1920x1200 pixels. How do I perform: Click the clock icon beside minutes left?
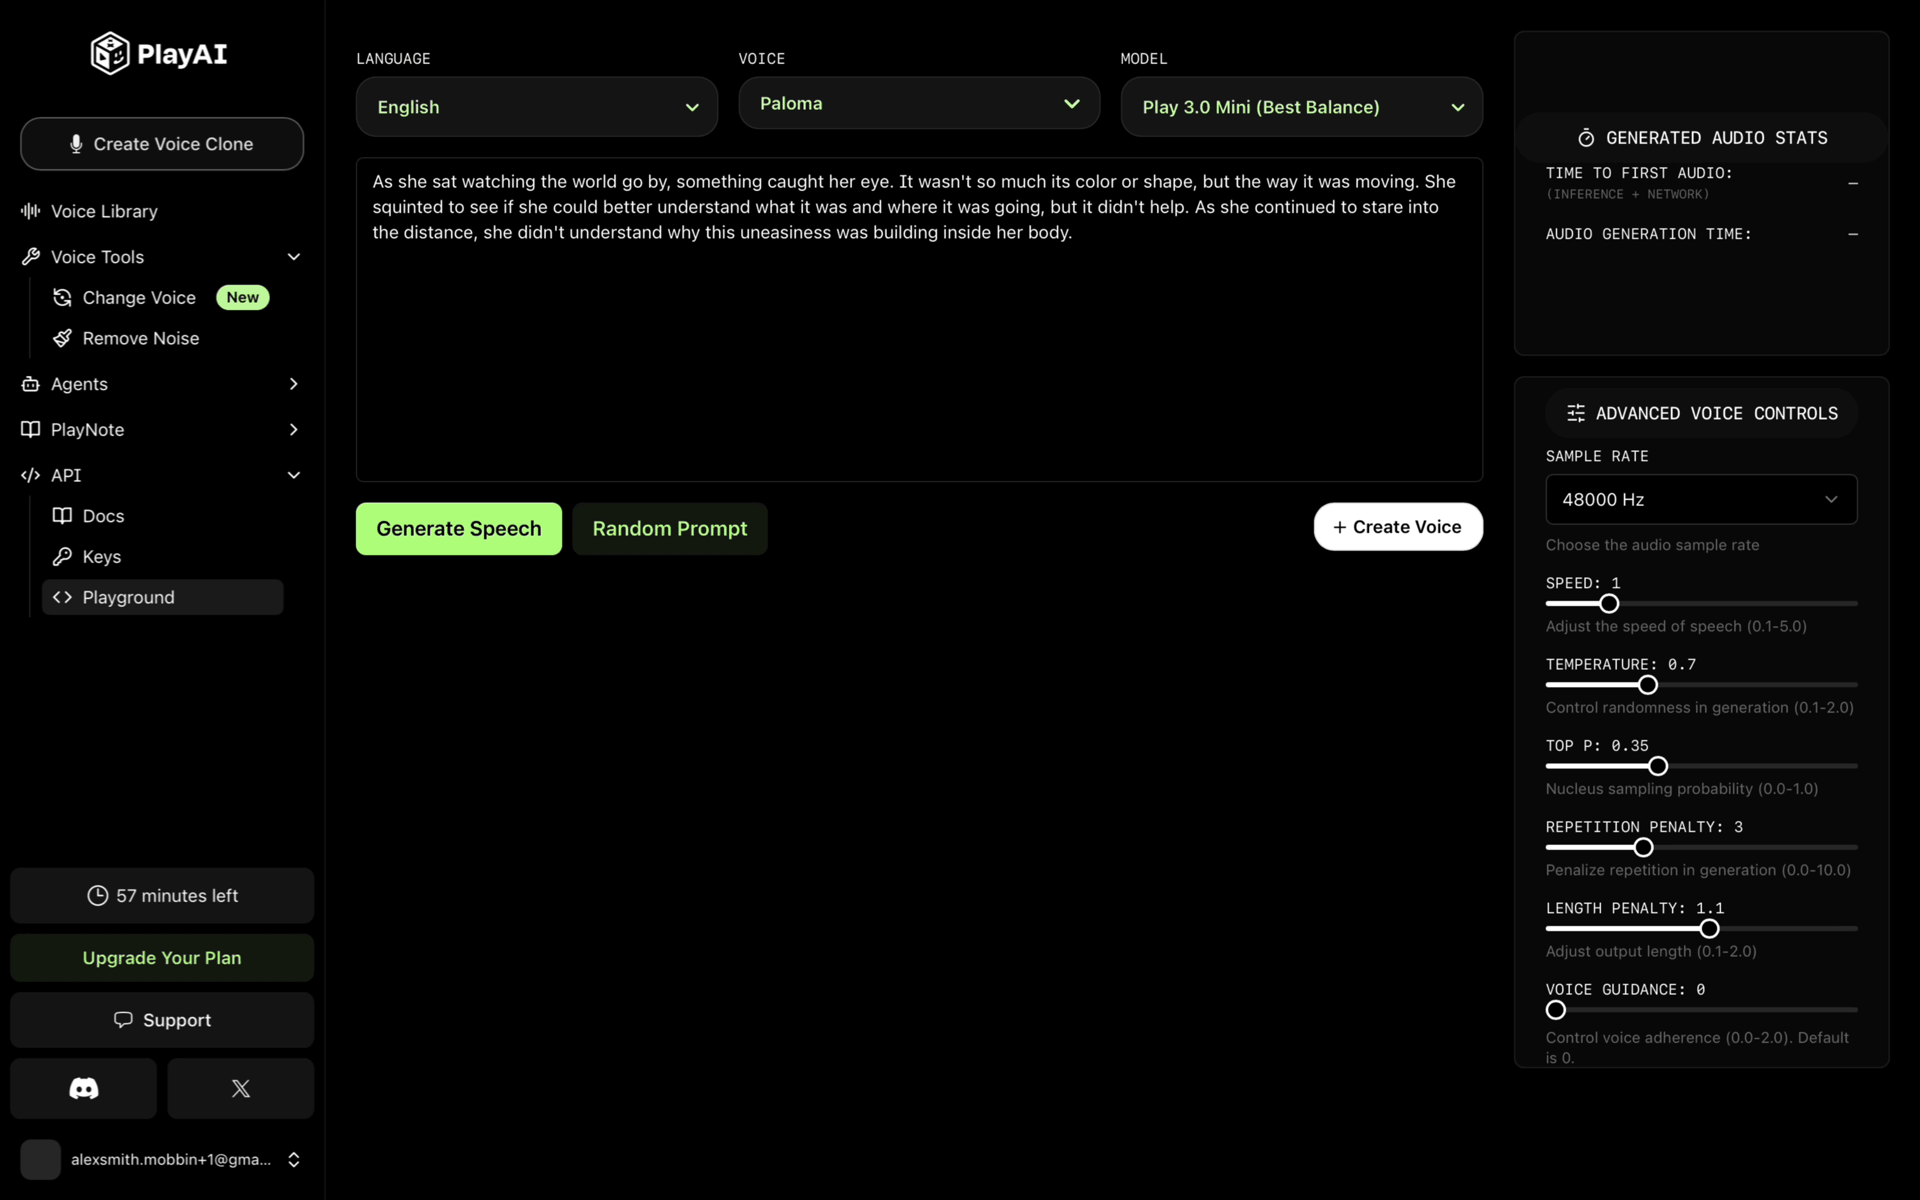[97, 896]
